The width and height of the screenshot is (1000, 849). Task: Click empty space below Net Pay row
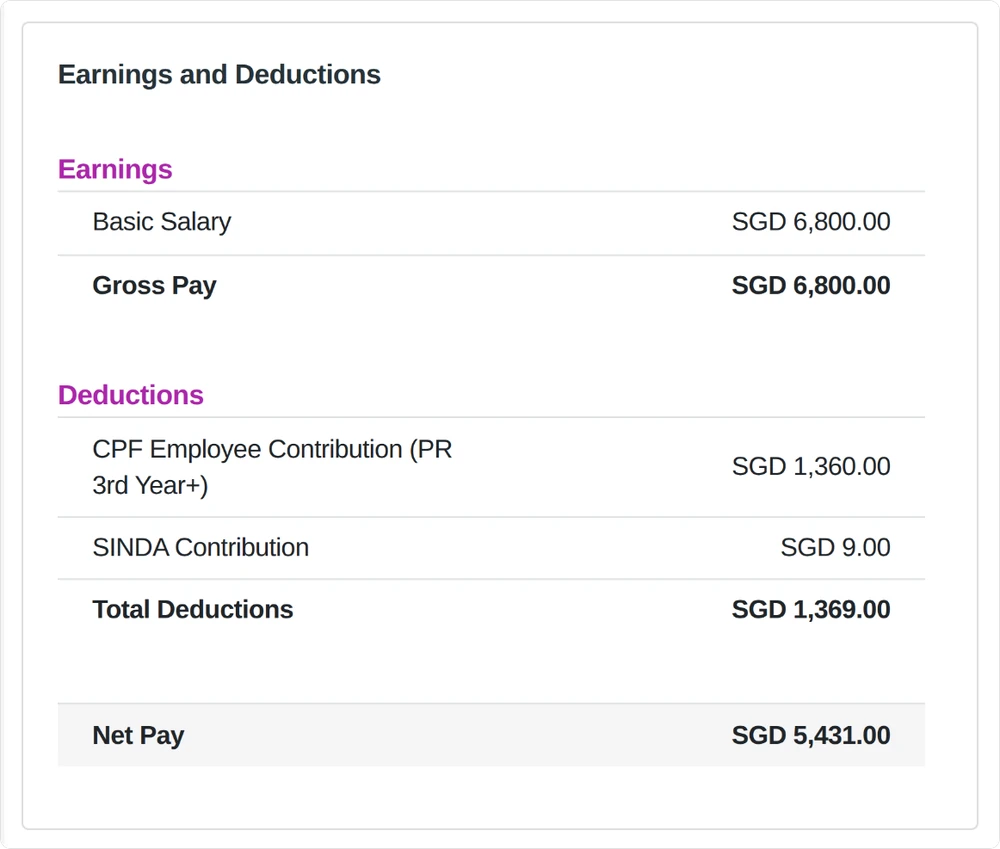(x=491, y=797)
